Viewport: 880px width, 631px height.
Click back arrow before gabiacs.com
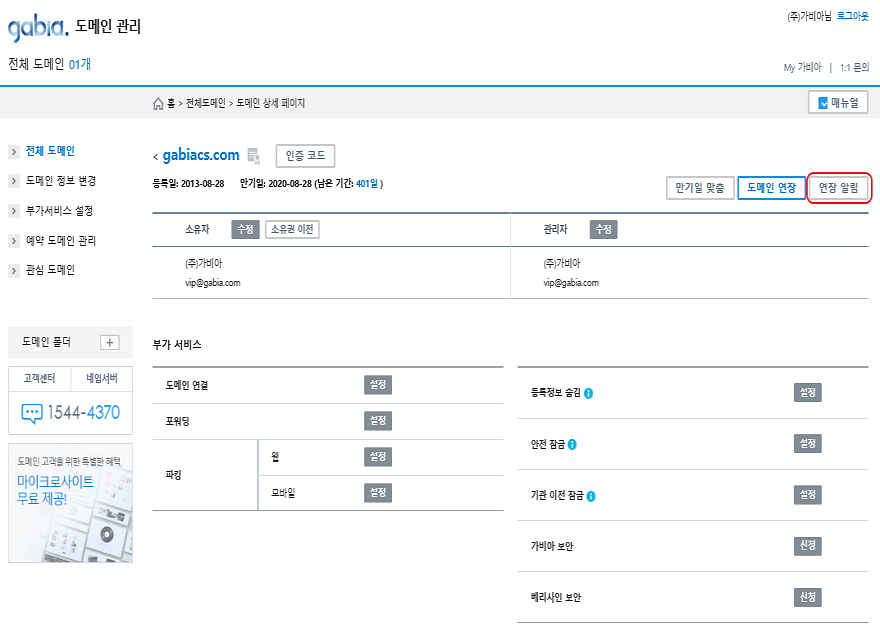pyautogui.click(x=155, y=157)
